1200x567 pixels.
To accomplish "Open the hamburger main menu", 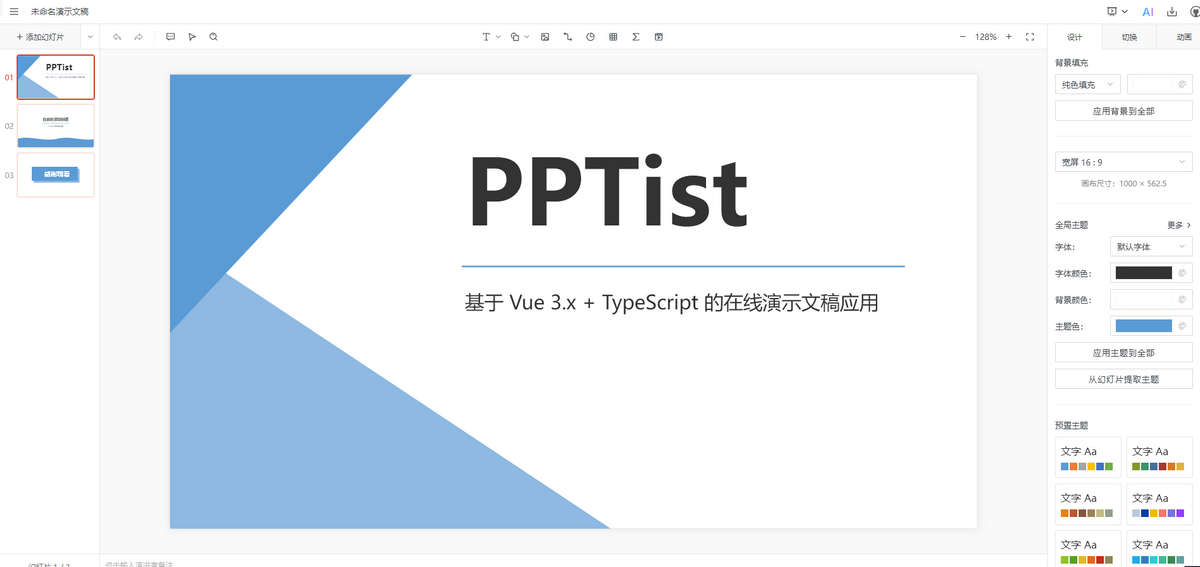I will [x=14, y=11].
